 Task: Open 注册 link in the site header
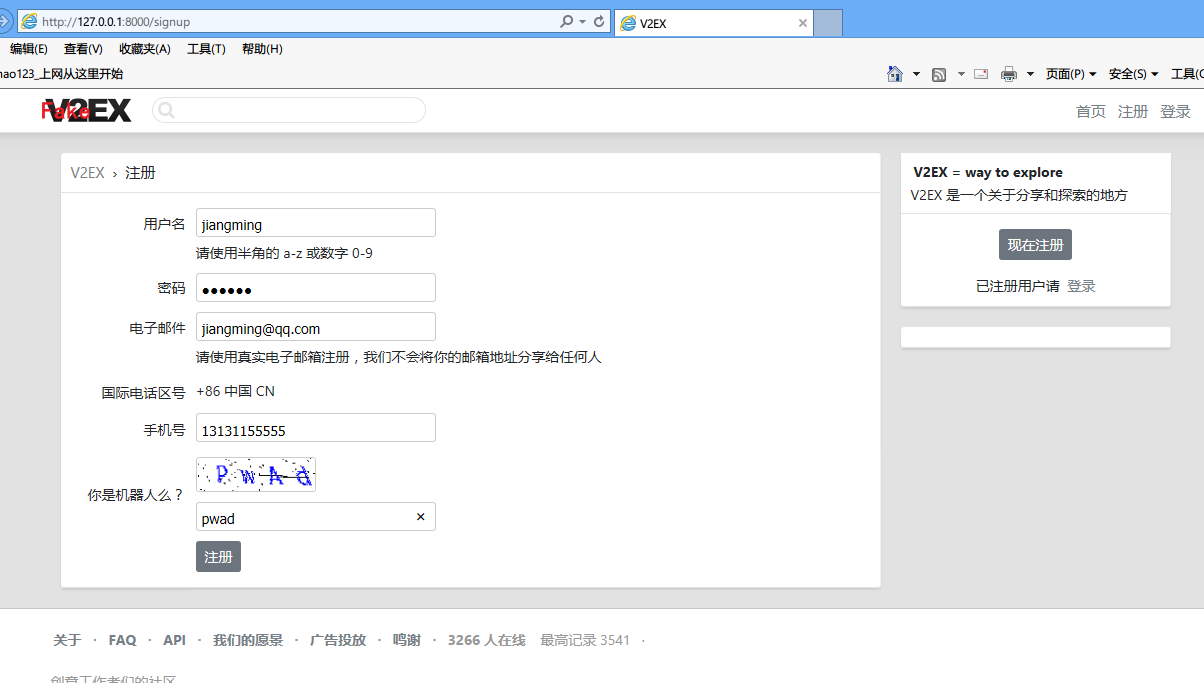(1133, 111)
